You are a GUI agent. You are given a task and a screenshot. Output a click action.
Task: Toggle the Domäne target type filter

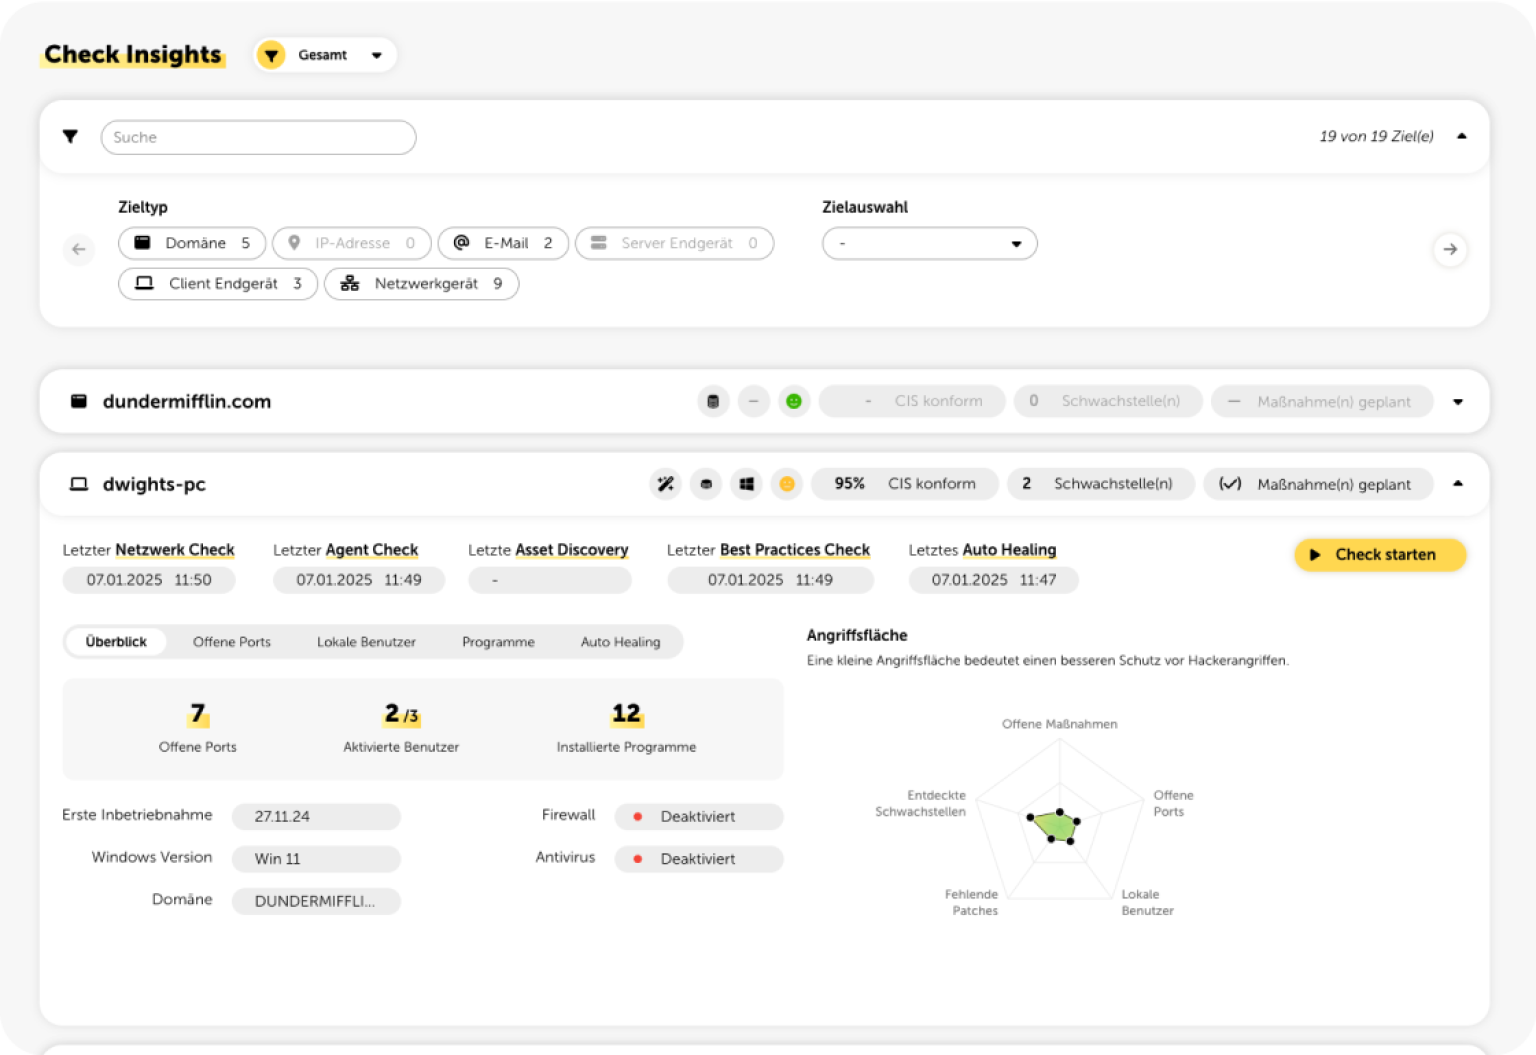pyautogui.click(x=192, y=243)
